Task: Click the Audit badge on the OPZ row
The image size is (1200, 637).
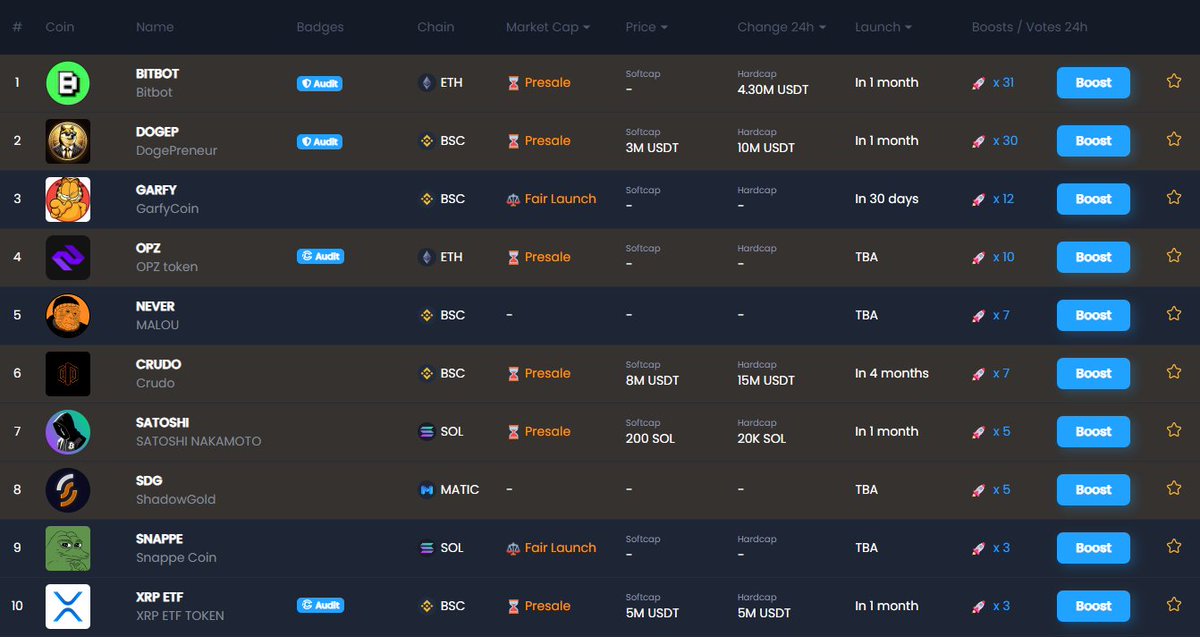Action: [320, 256]
